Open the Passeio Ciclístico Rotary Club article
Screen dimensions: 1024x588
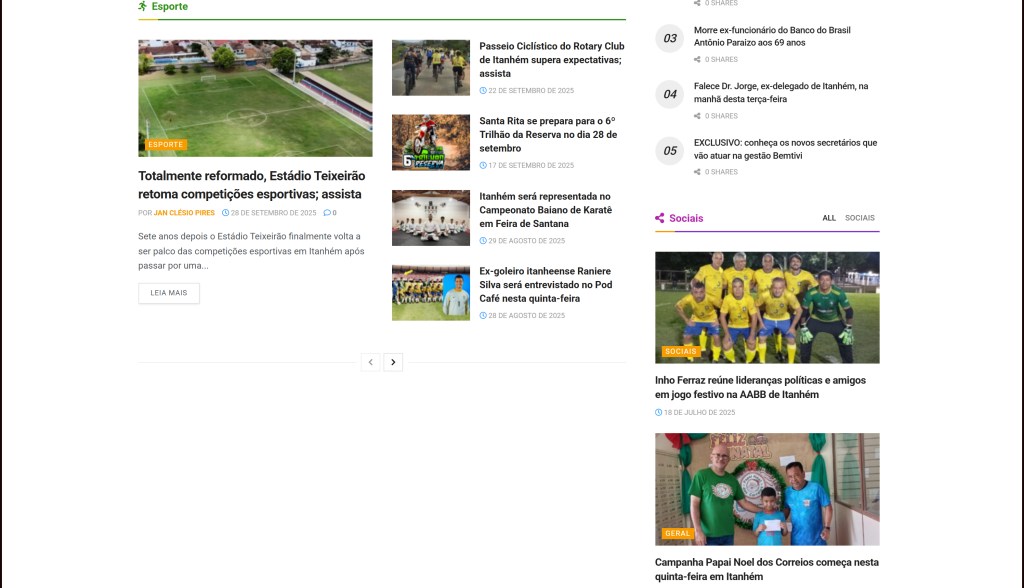551,60
